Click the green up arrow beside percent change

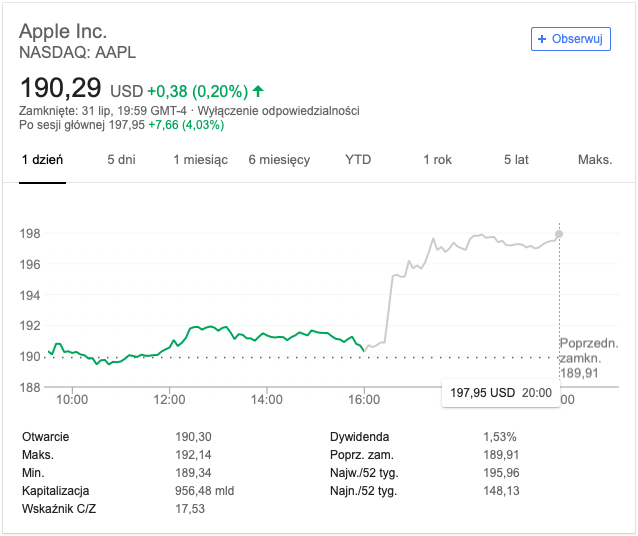pos(259,89)
